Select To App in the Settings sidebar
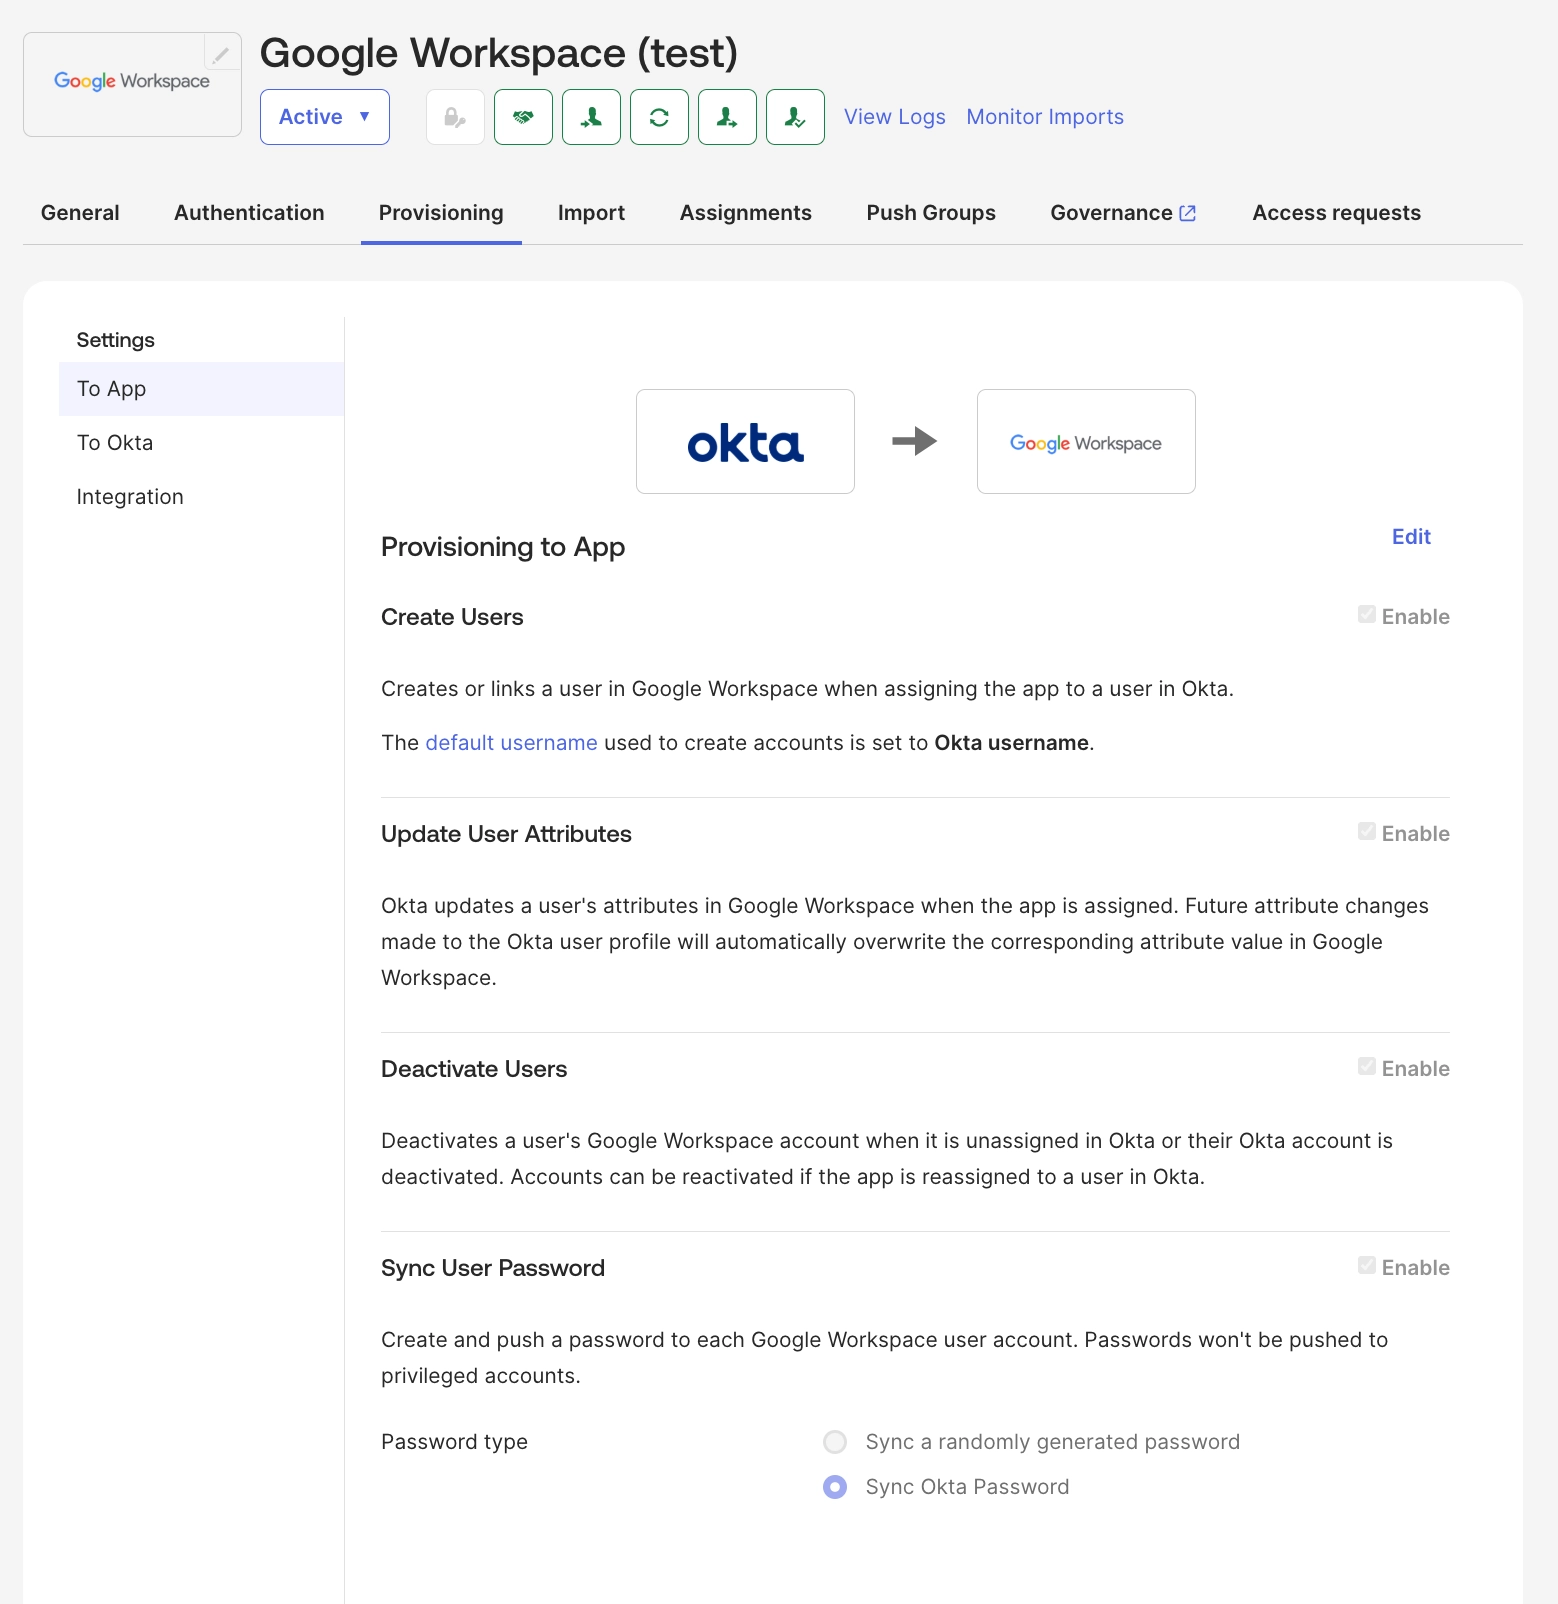This screenshot has height=1604, width=1558. click(x=201, y=389)
